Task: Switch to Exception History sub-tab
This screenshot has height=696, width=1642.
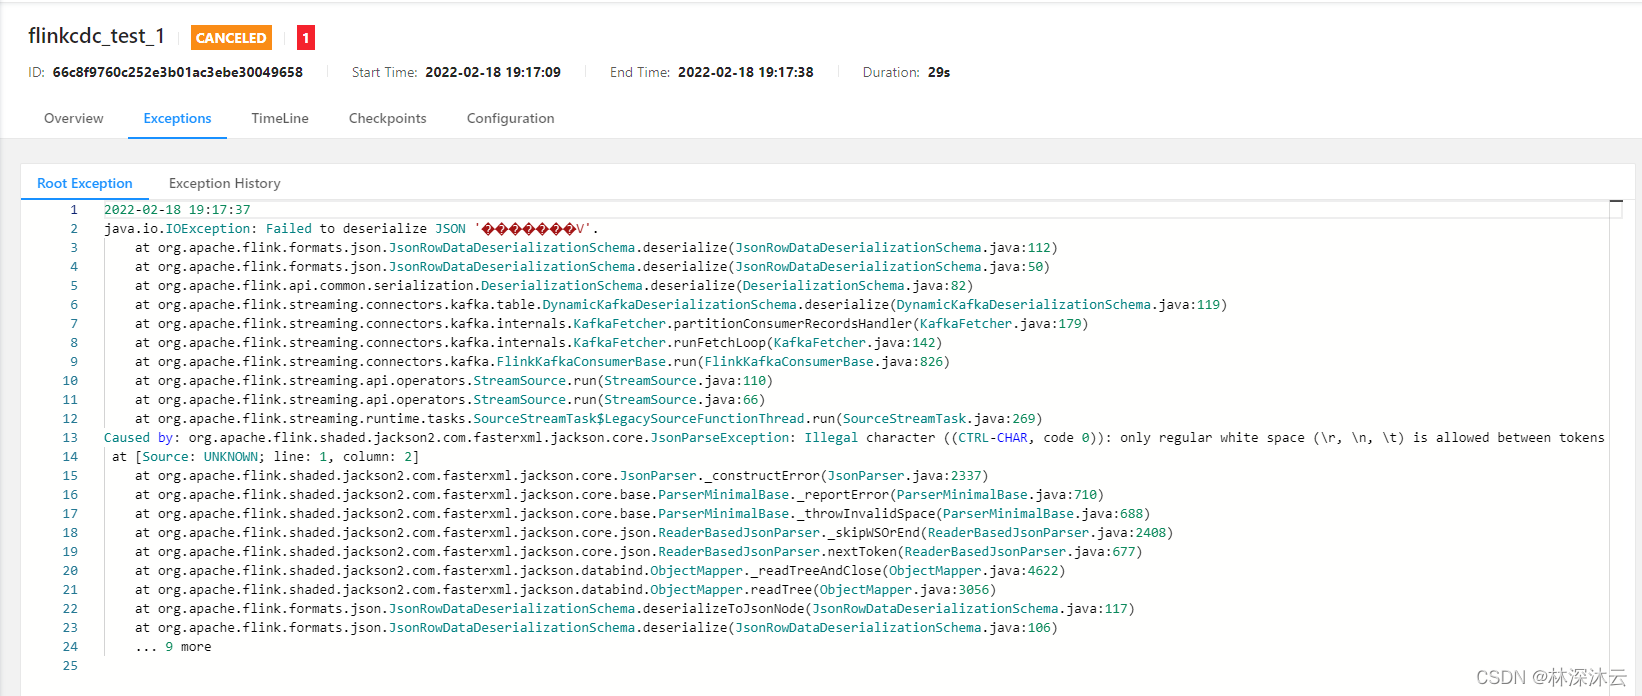Action: click(x=225, y=183)
